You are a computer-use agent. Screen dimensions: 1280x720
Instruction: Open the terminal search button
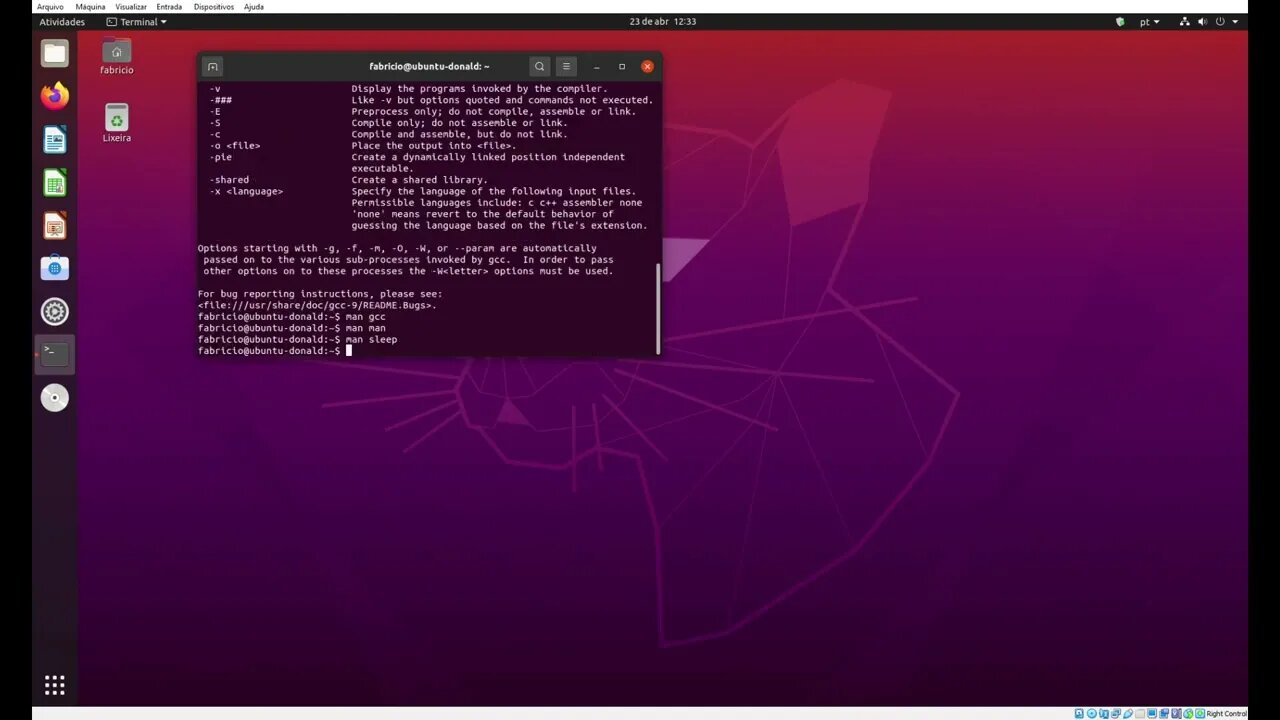tap(540, 66)
